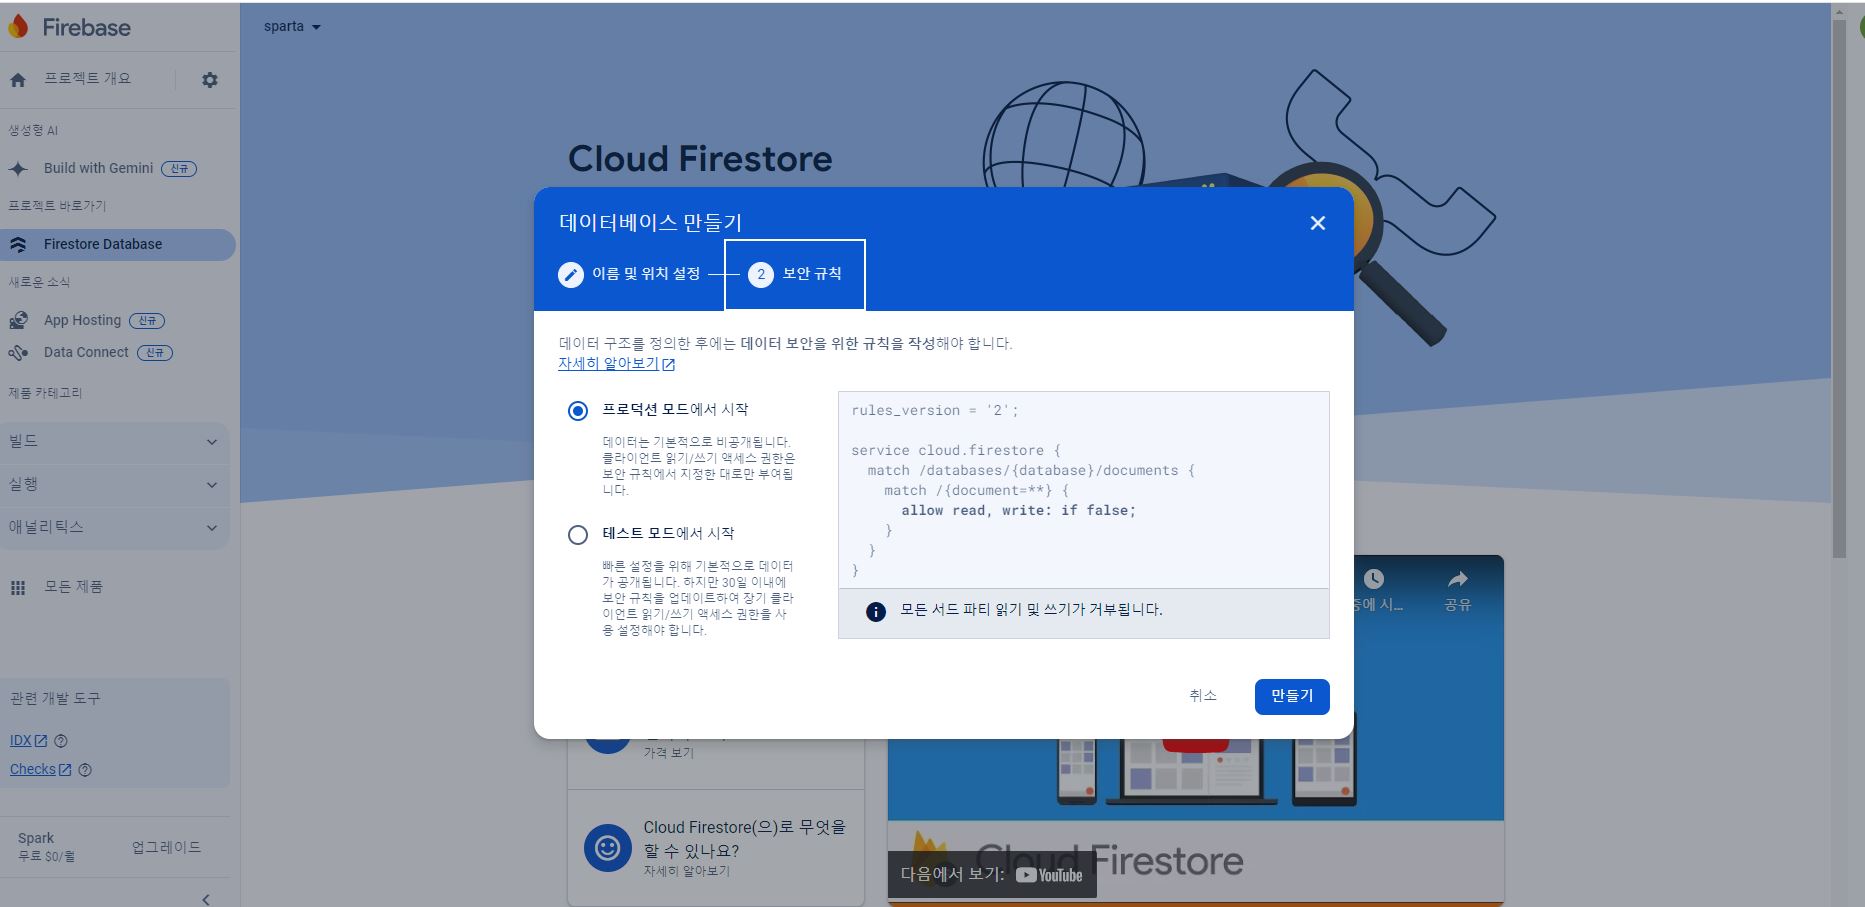Screen dimensions: 1865x907
Task: Open the sparta project dropdown
Action: click(x=292, y=27)
